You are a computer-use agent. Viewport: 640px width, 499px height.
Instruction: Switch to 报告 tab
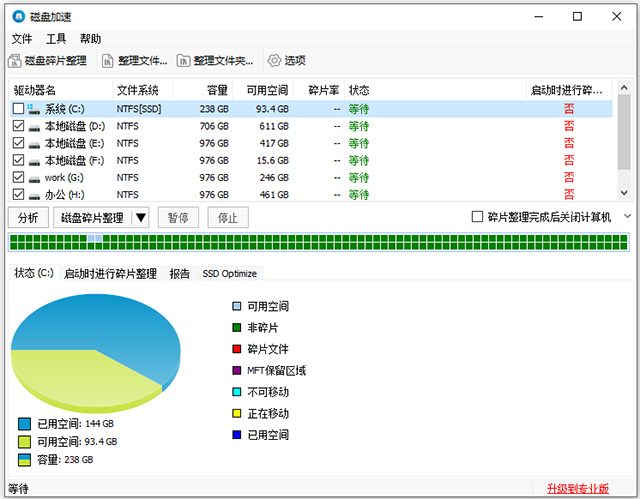180,273
